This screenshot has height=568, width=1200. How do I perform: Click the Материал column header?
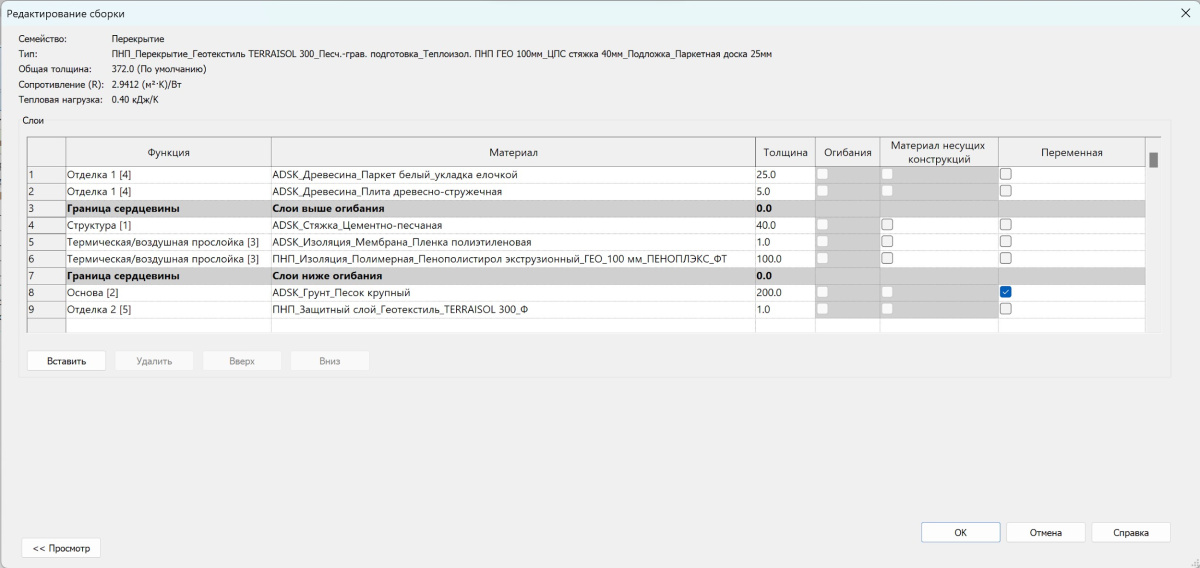click(x=513, y=152)
